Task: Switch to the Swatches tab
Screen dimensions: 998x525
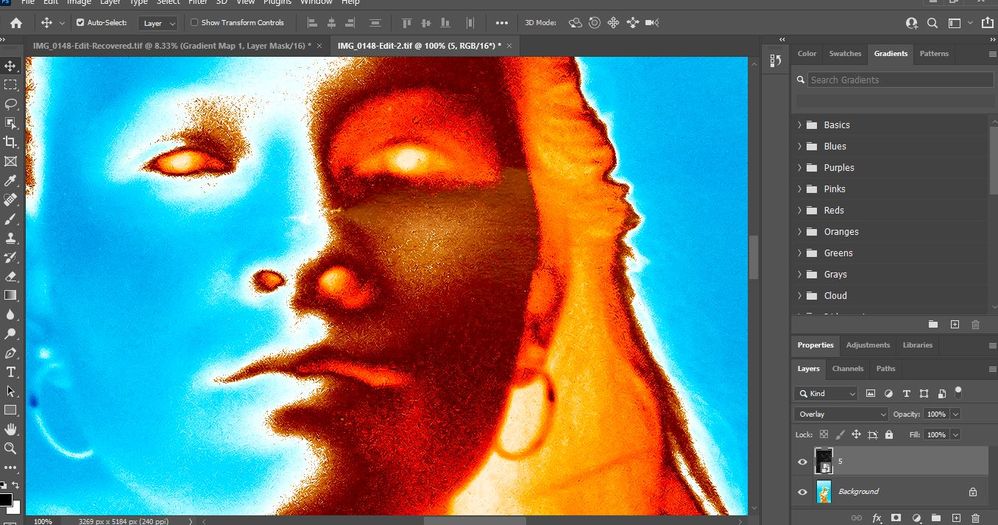Action: pos(845,54)
